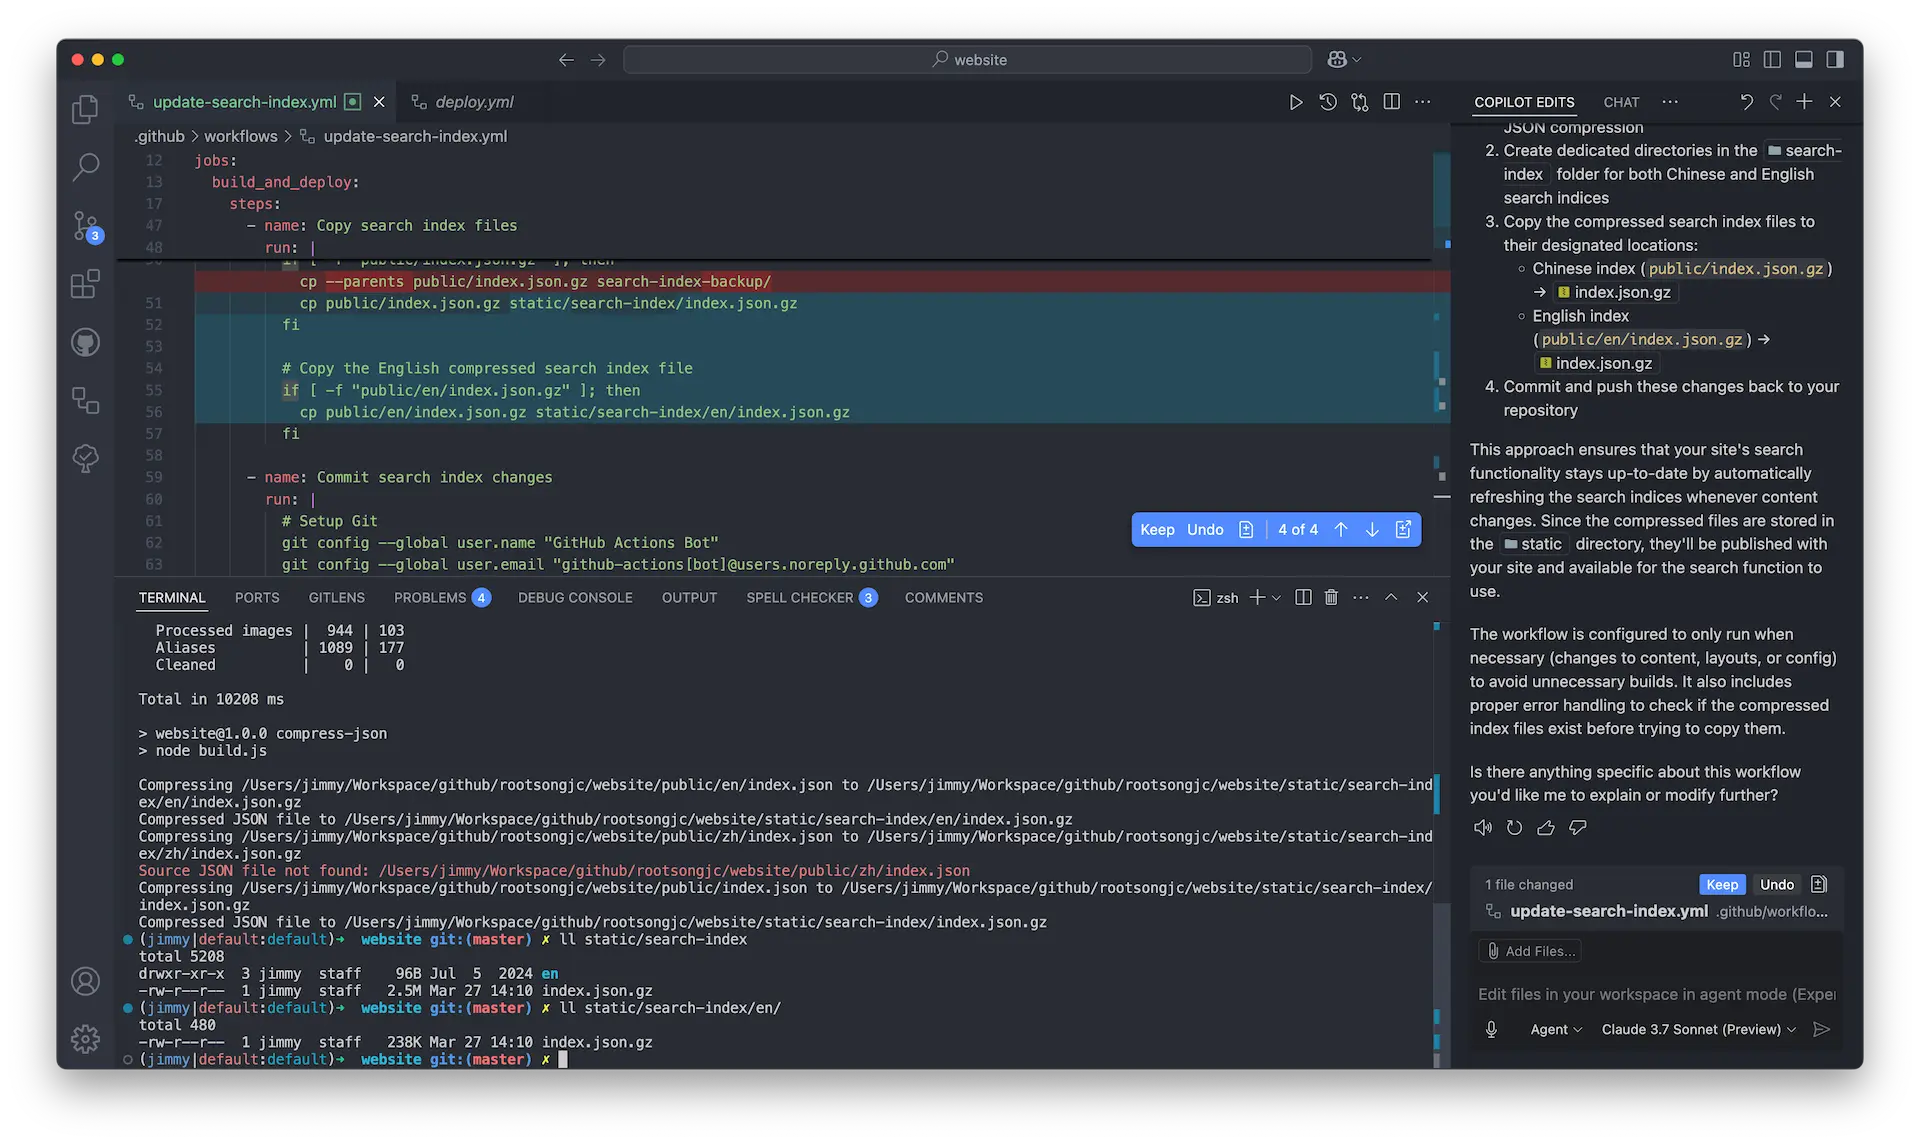Image resolution: width=1920 pixels, height=1144 pixels.
Task: Start a new Copilot edit session
Action: coord(1804,102)
